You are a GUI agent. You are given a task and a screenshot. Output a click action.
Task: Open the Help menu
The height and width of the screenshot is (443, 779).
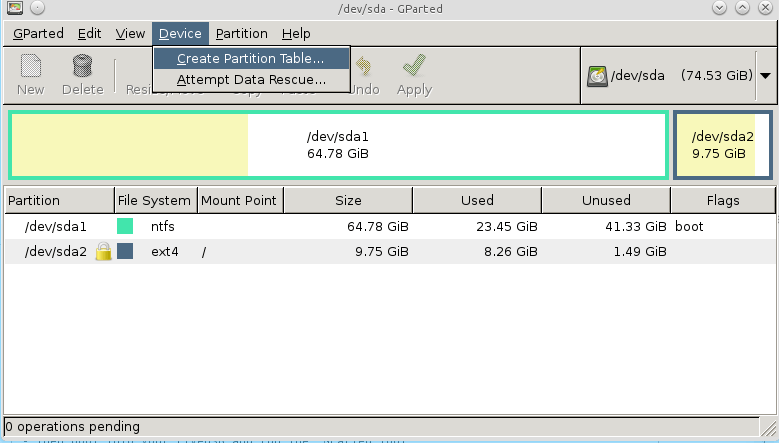[296, 34]
